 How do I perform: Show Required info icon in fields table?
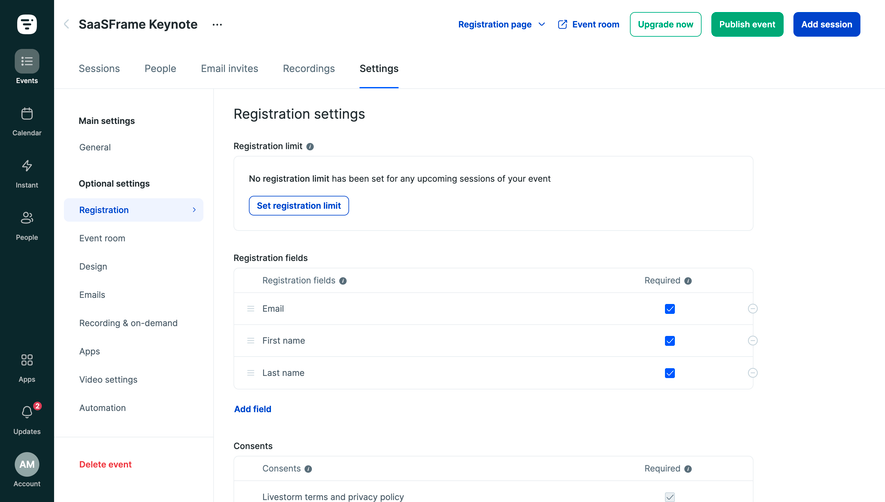tap(687, 281)
